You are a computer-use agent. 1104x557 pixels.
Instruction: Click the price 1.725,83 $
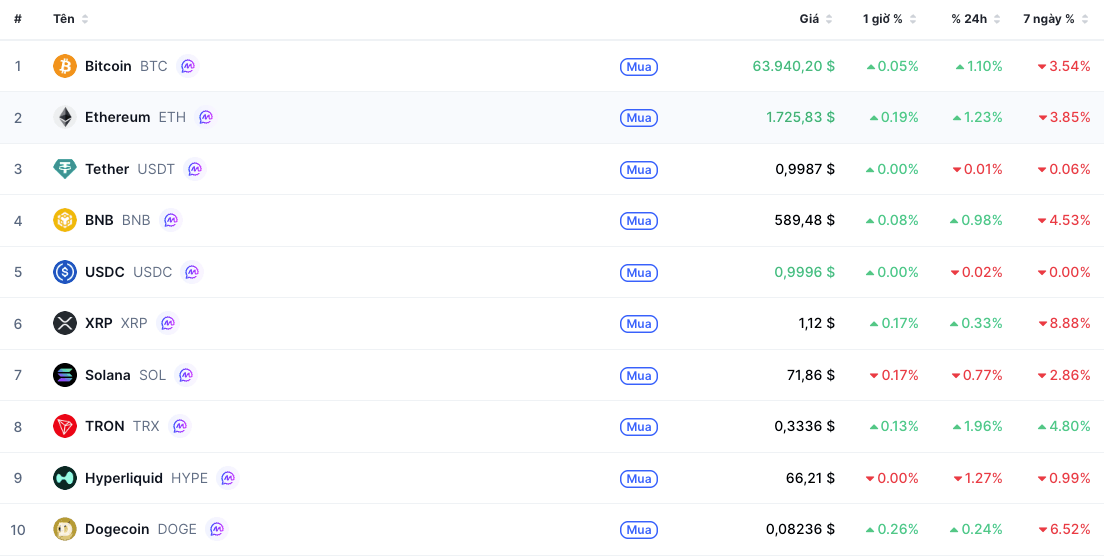click(x=801, y=118)
